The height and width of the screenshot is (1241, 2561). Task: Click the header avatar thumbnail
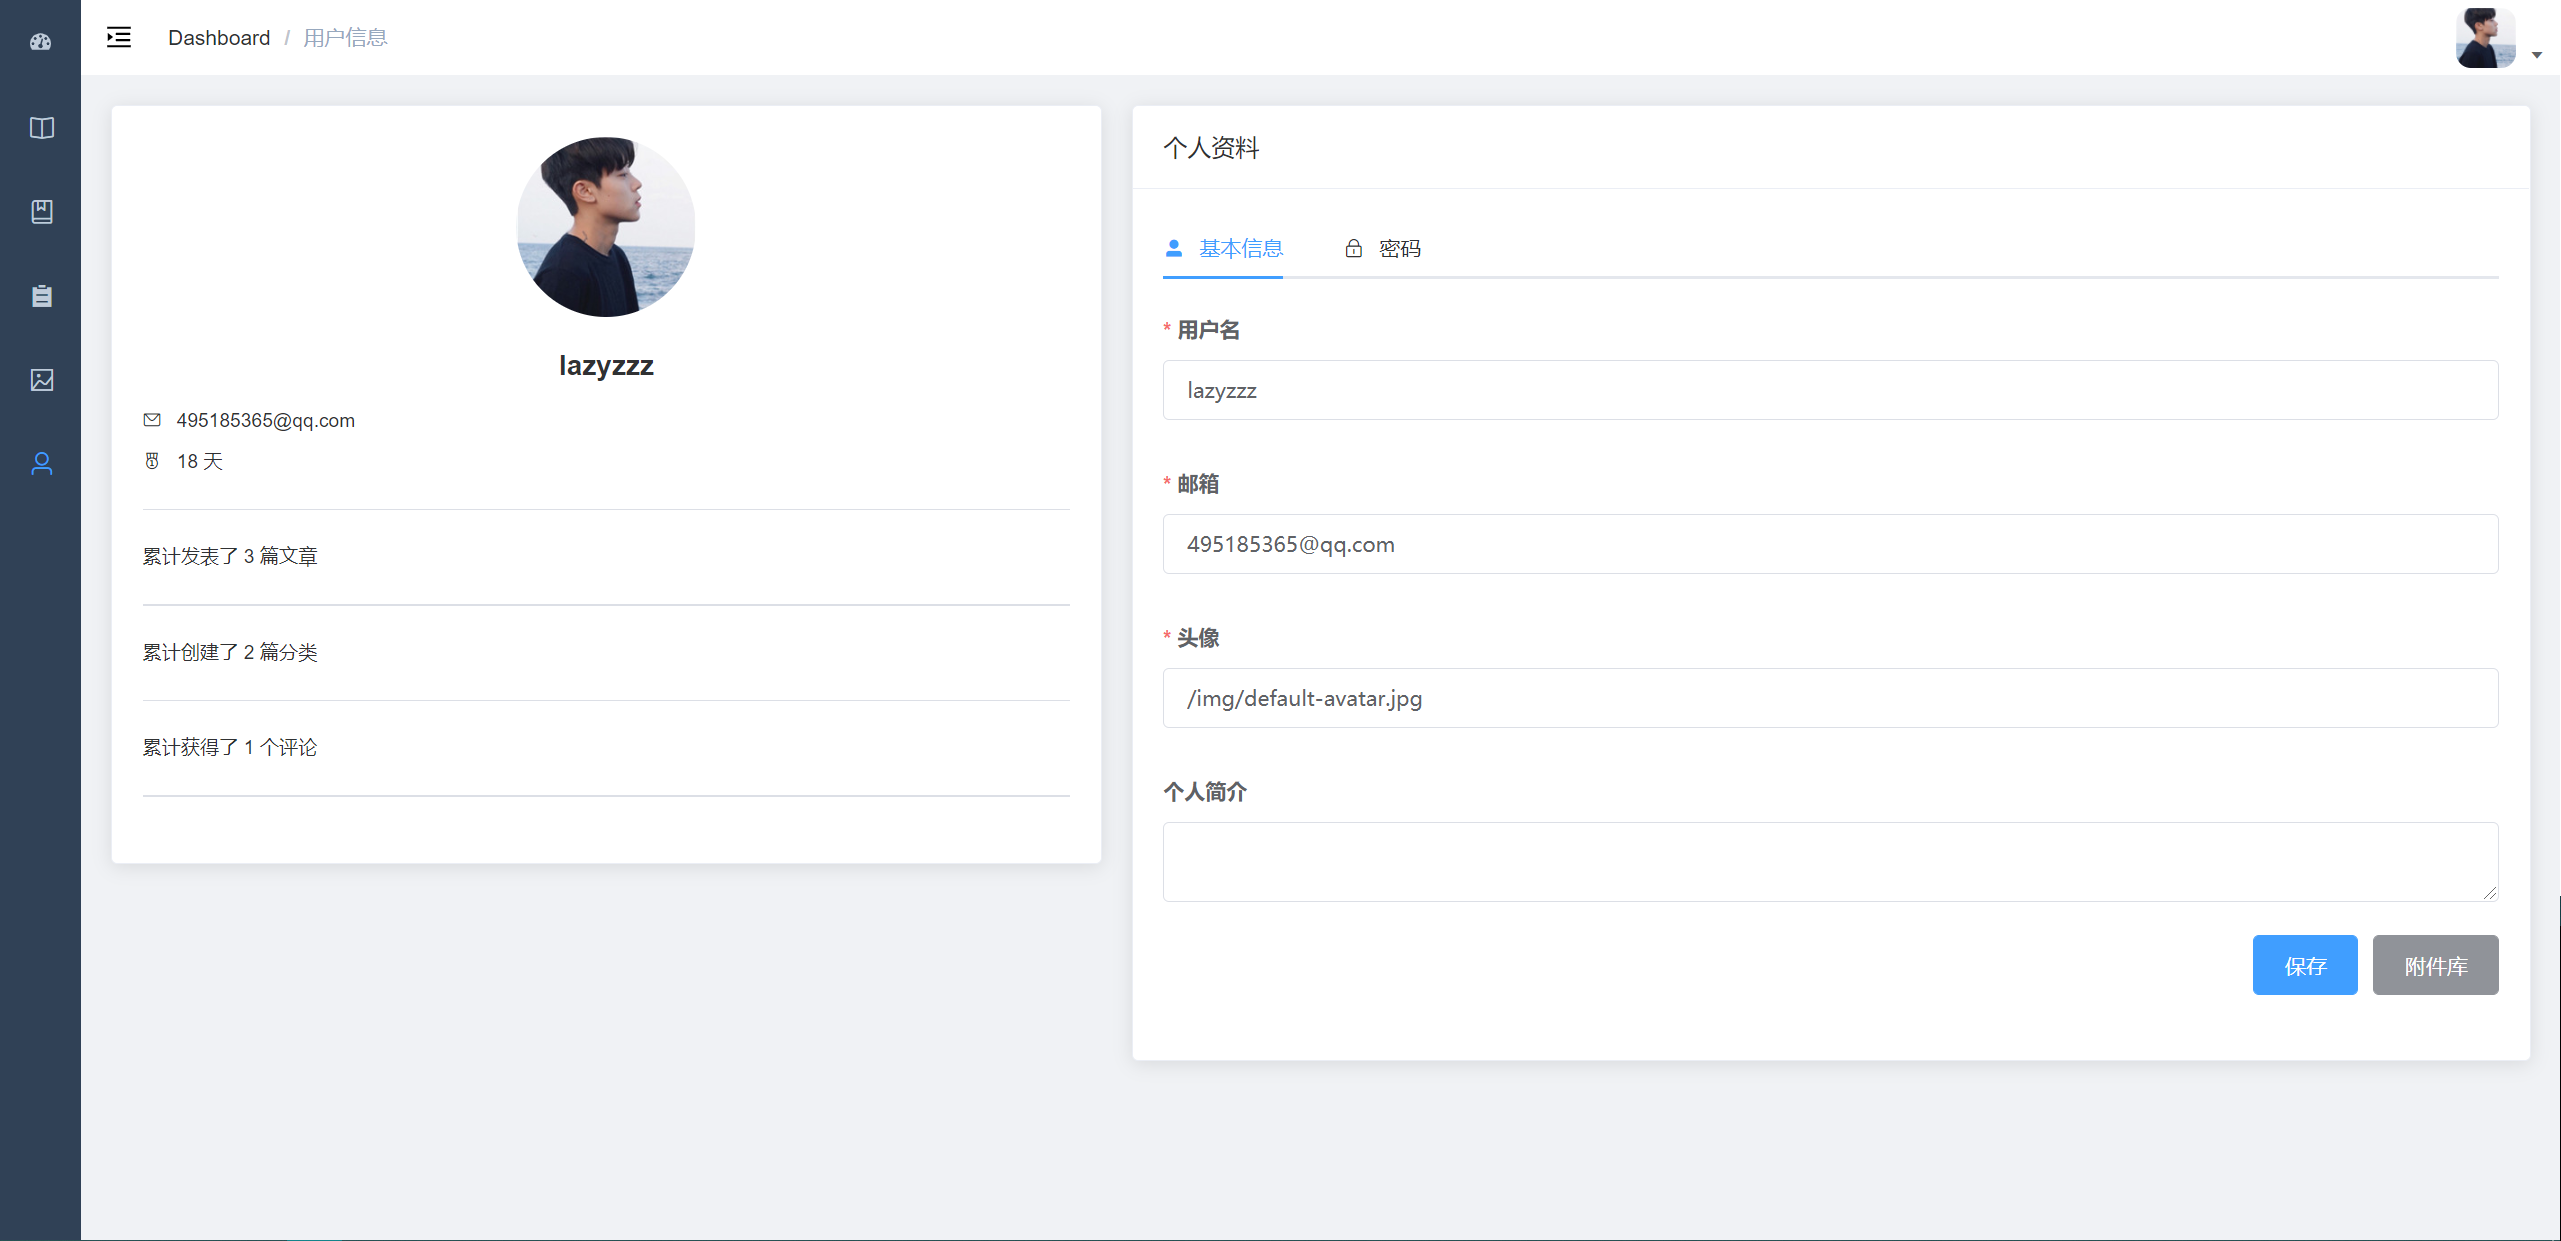pyautogui.click(x=2485, y=38)
